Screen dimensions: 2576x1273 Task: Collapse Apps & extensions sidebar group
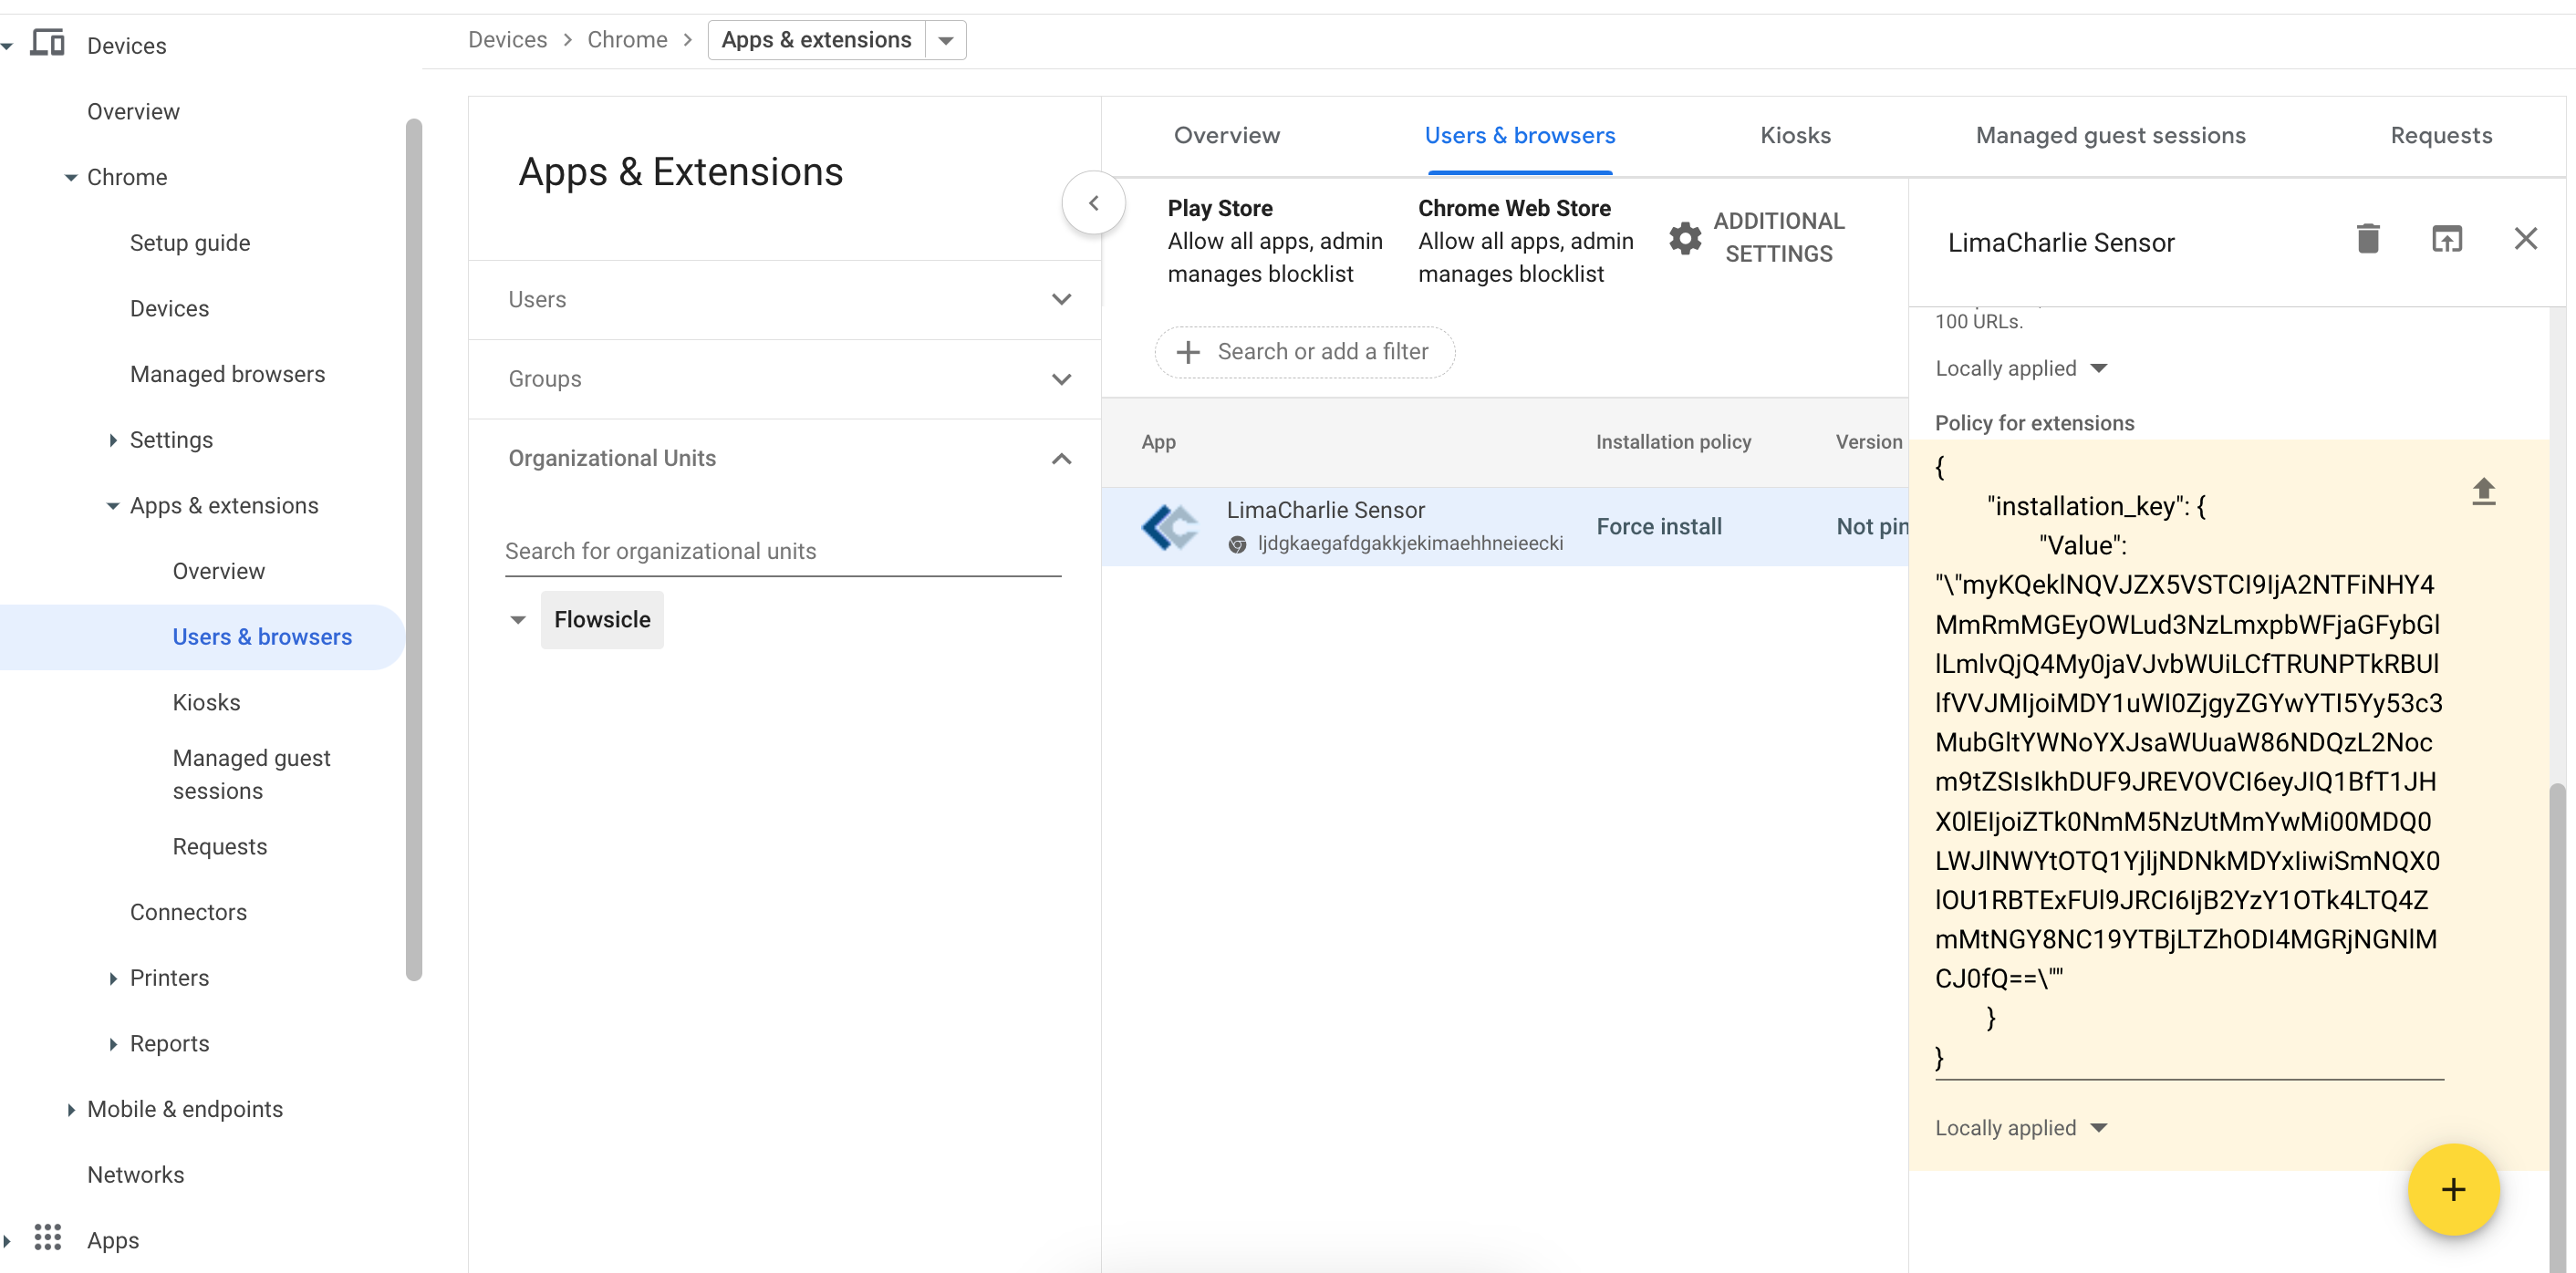[x=113, y=506]
